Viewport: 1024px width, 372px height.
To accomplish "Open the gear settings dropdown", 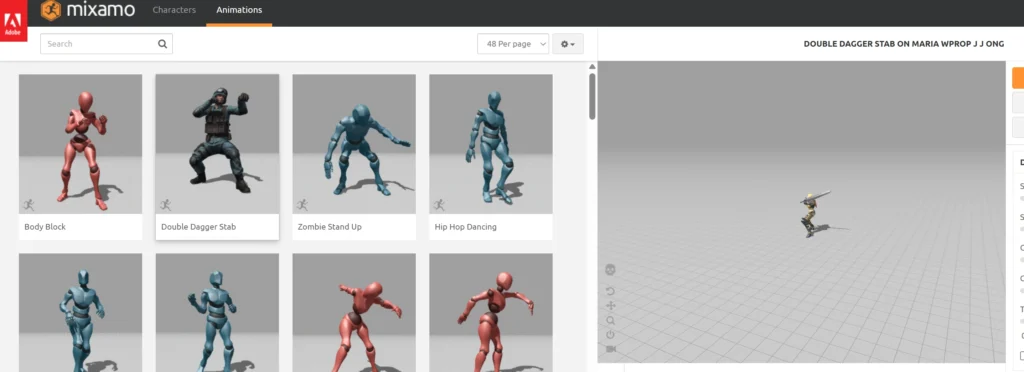I will (x=568, y=44).
